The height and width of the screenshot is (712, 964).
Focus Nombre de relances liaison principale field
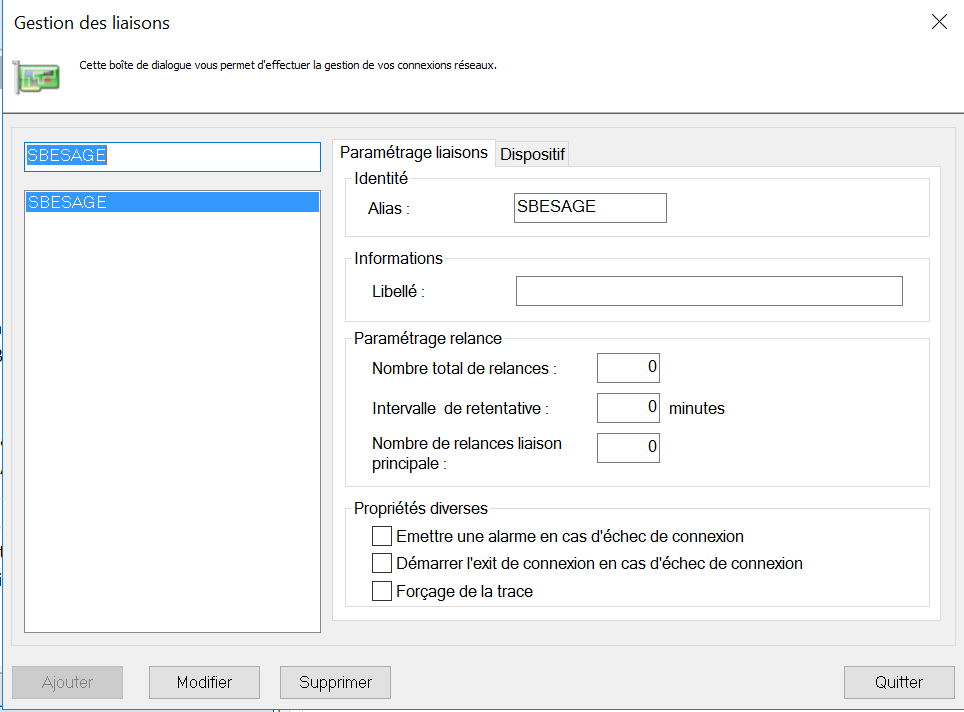coord(628,448)
